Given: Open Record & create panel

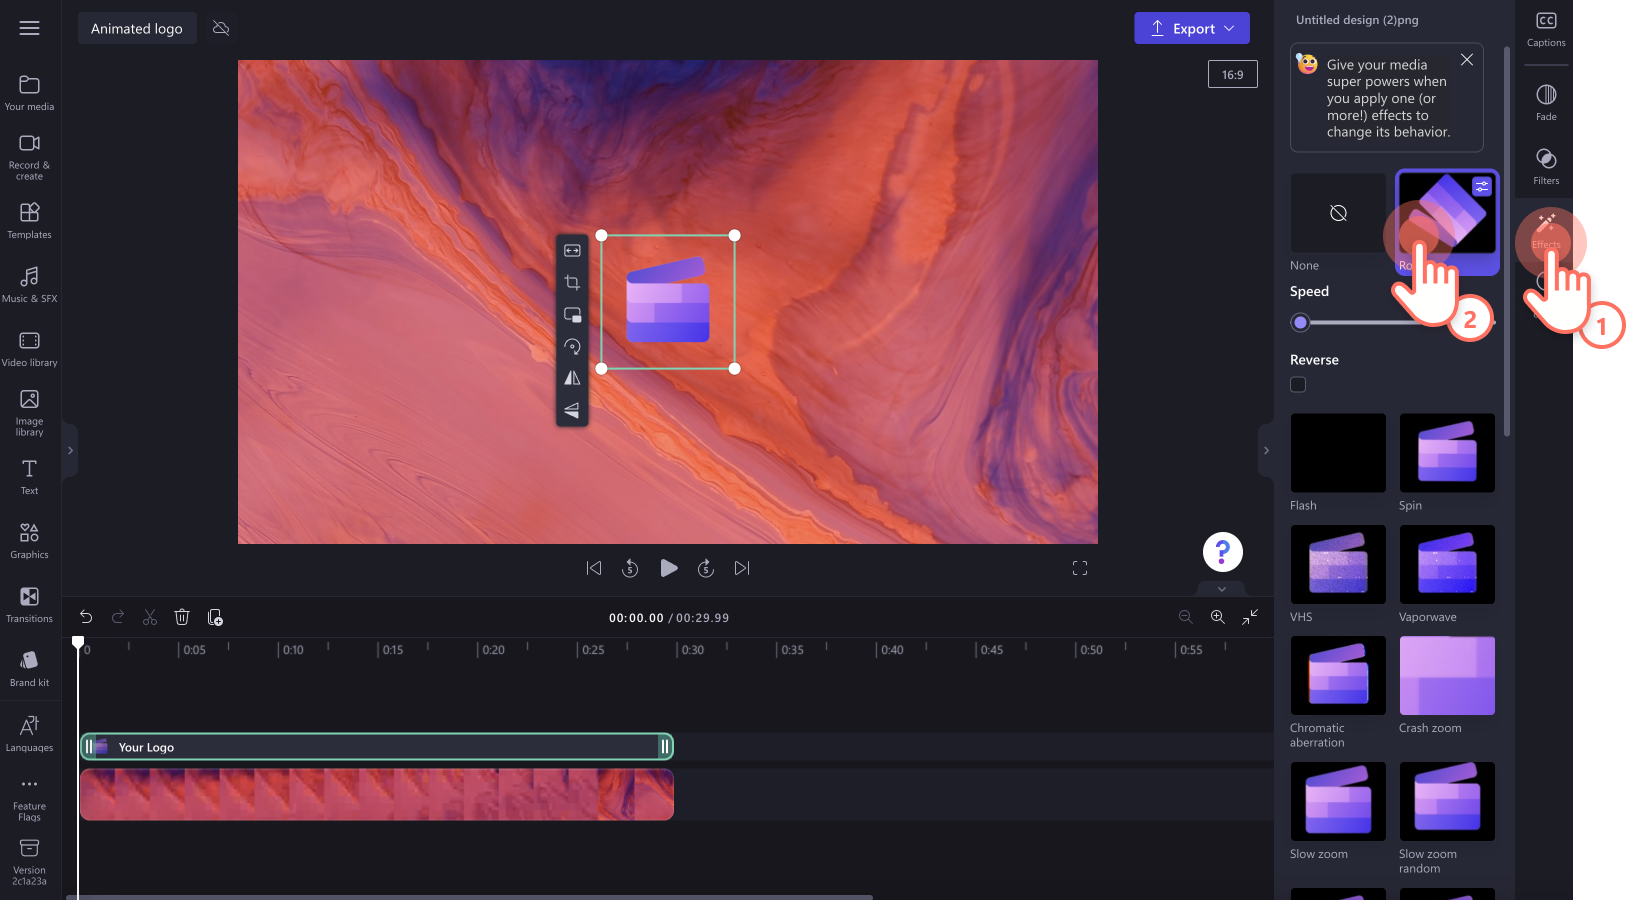Looking at the screenshot, I should click(30, 157).
